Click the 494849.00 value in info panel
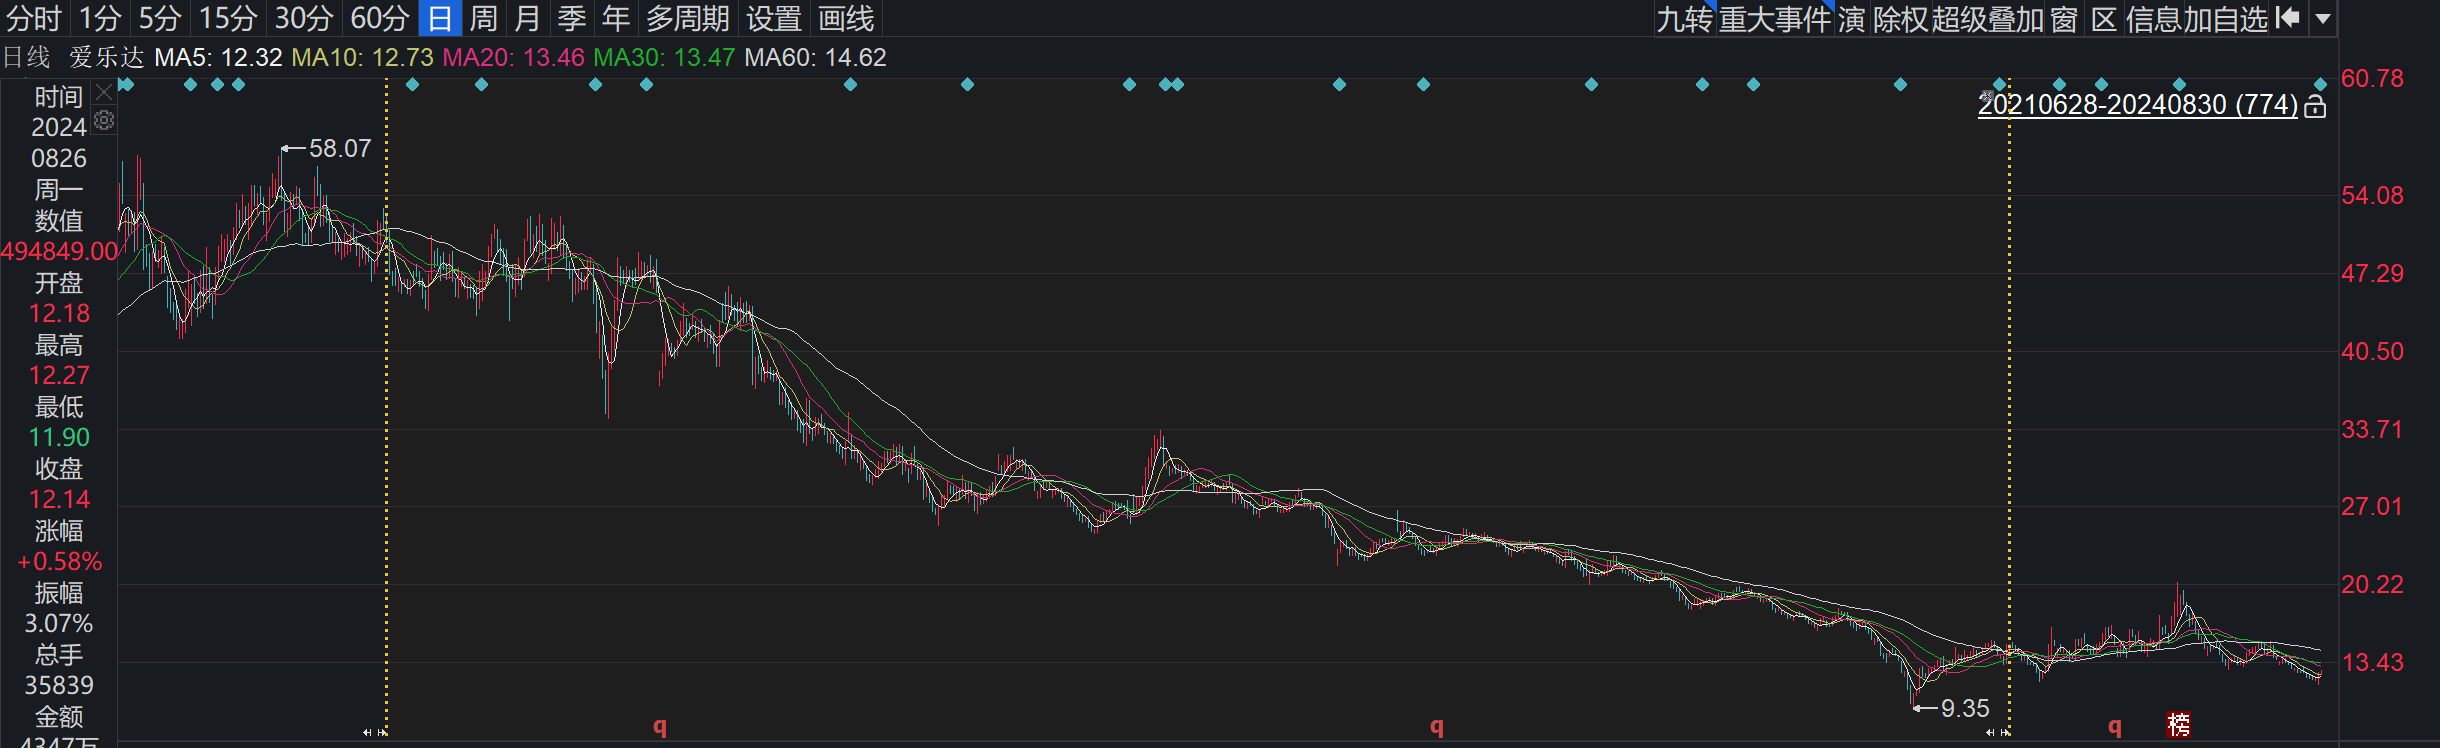The height and width of the screenshot is (748, 2440). click(x=59, y=251)
